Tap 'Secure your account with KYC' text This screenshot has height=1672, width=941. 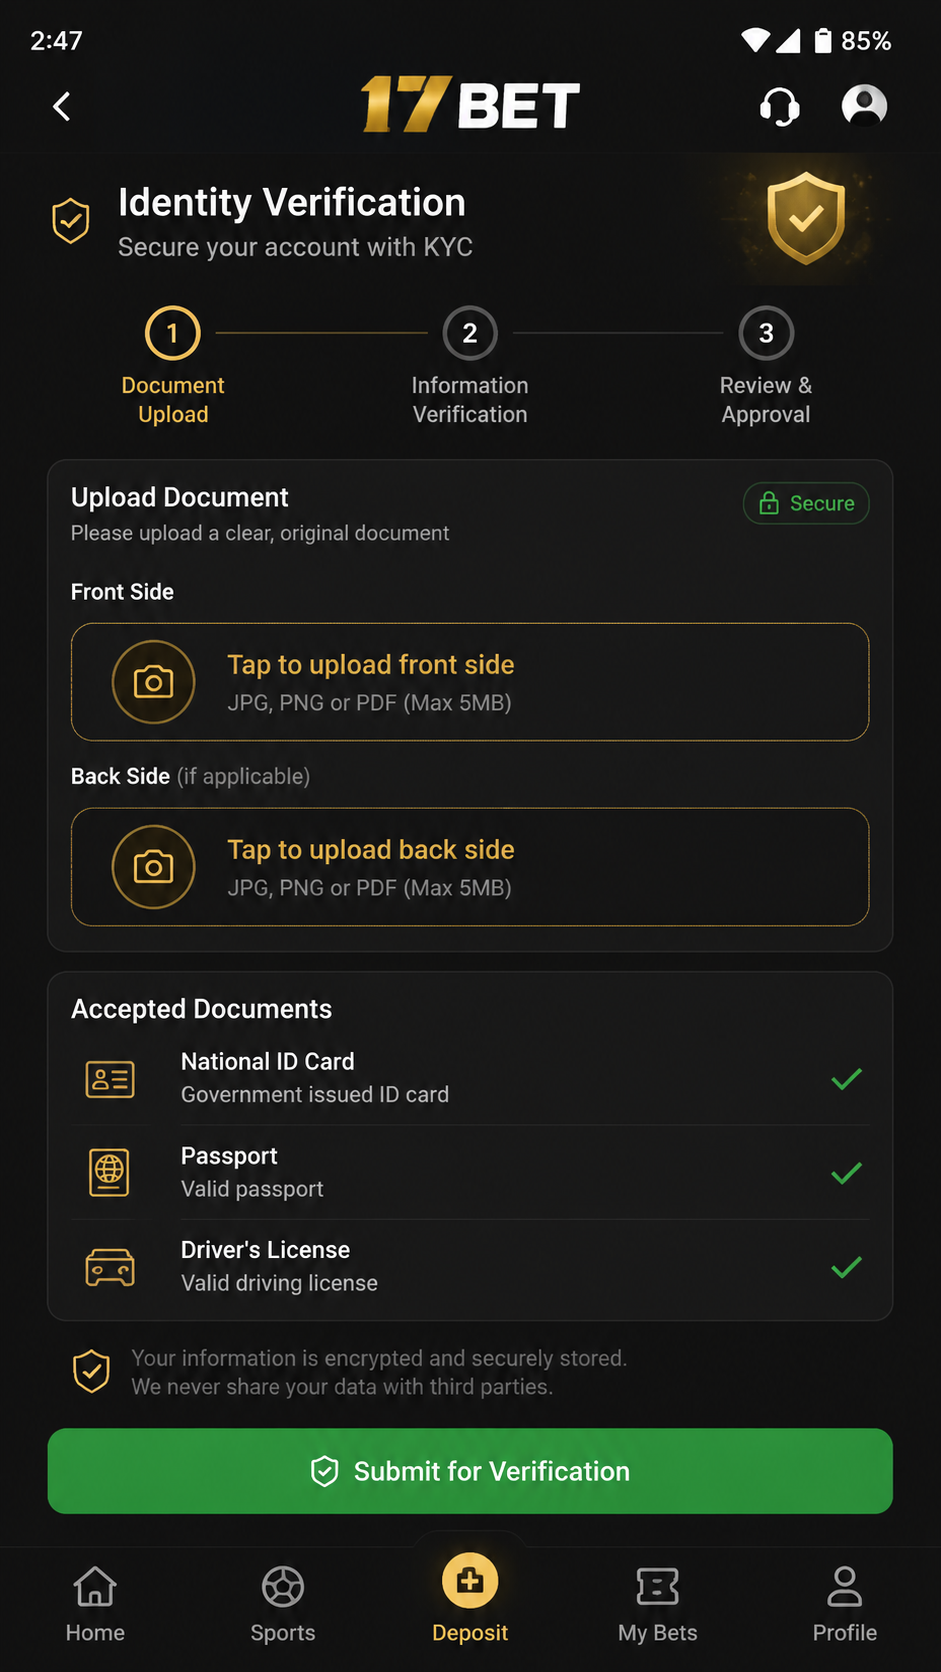pyautogui.click(x=295, y=247)
